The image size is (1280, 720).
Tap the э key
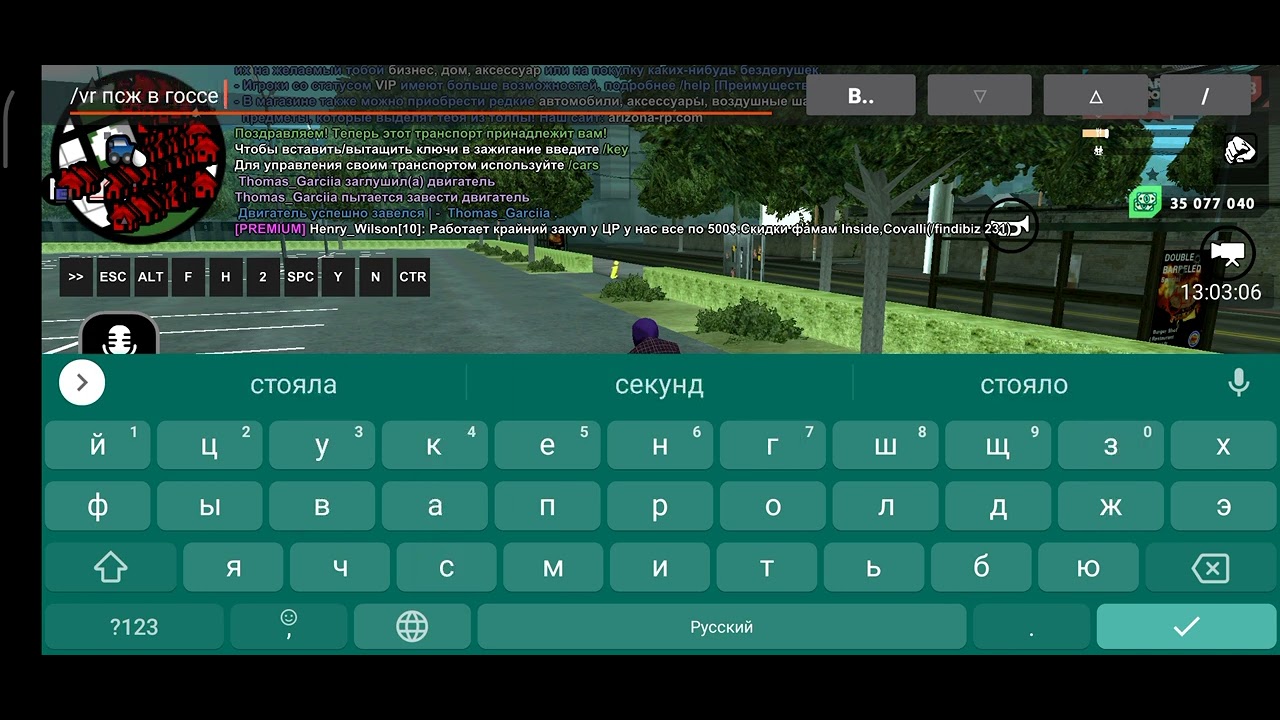click(x=1223, y=507)
